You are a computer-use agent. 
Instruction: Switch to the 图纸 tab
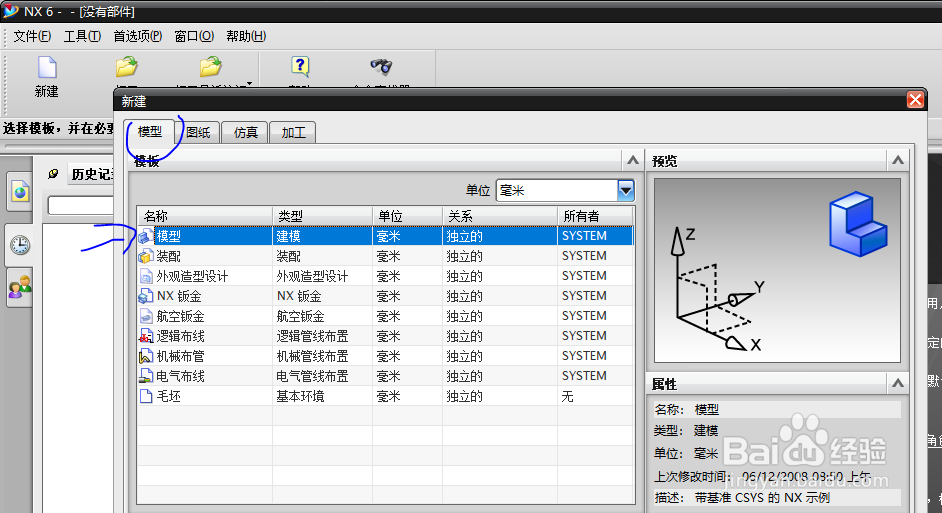(x=198, y=132)
